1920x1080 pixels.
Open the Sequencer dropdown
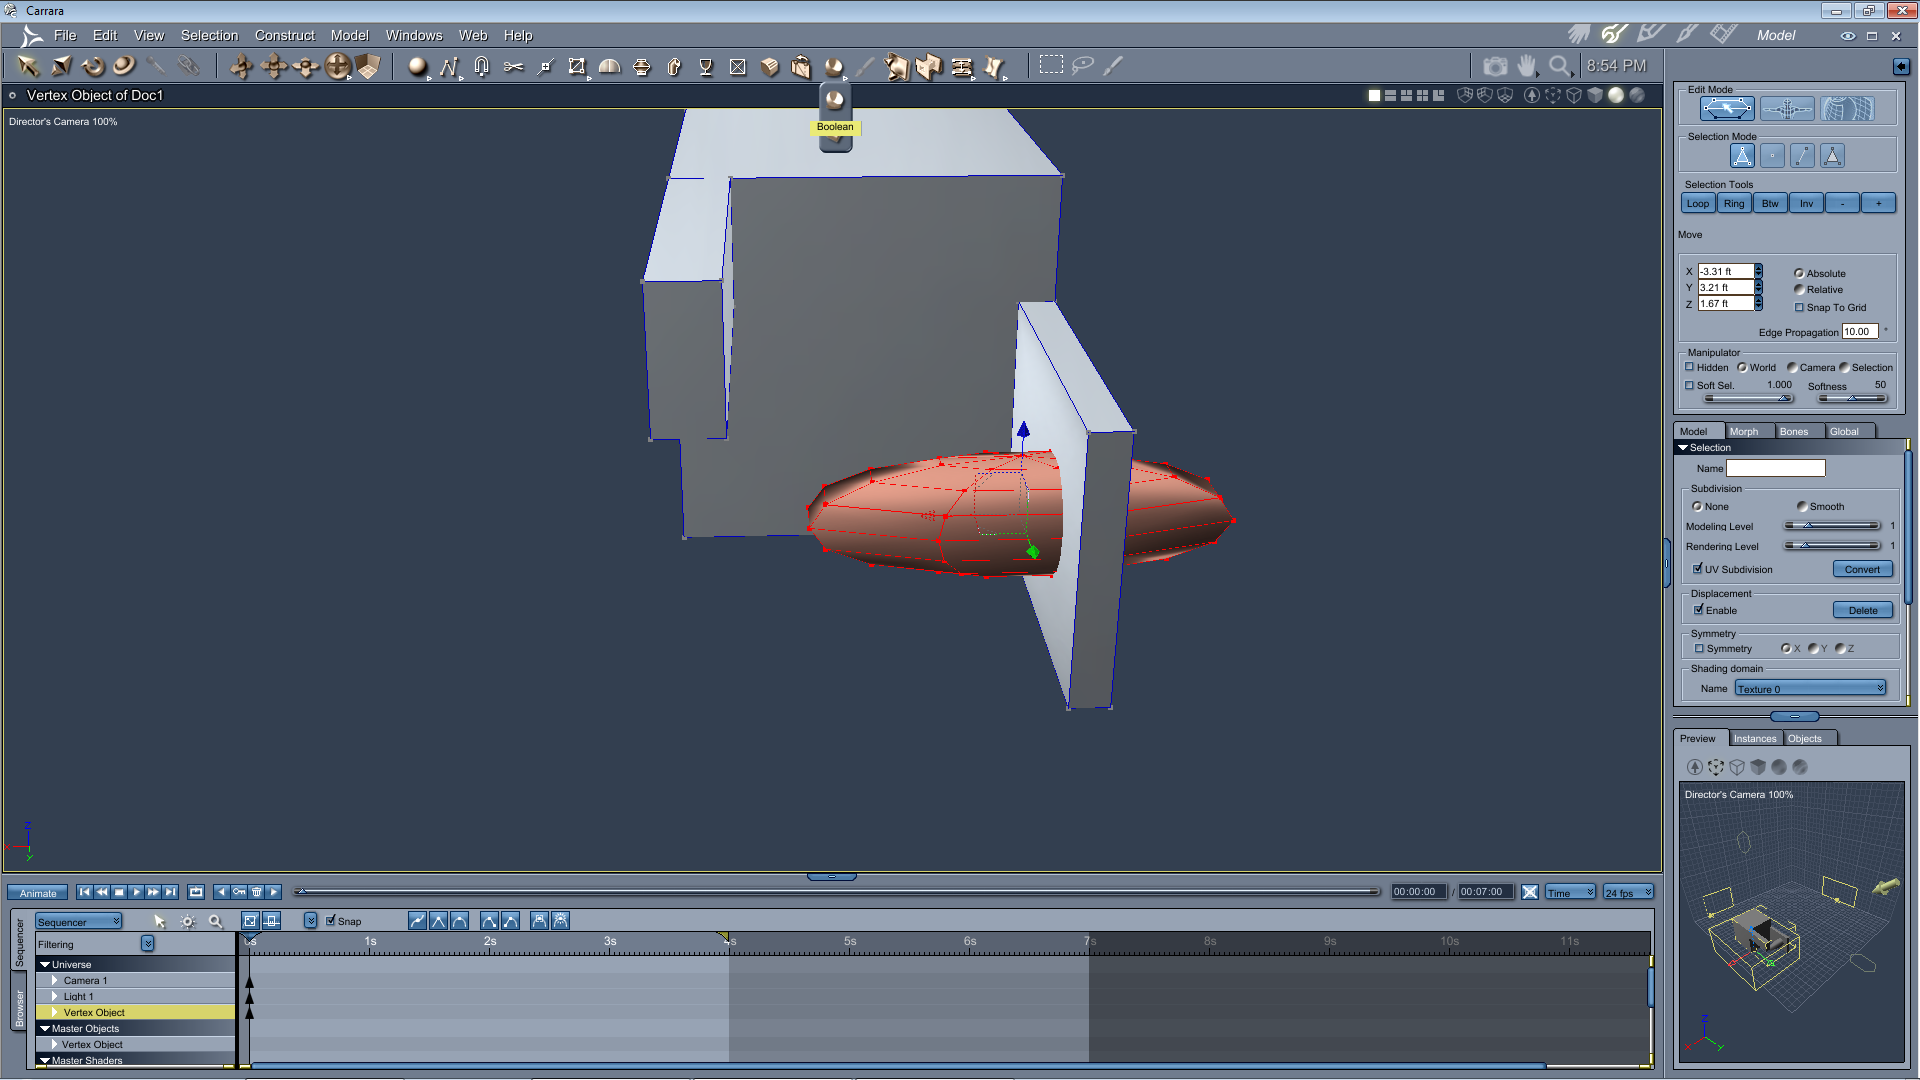78,922
